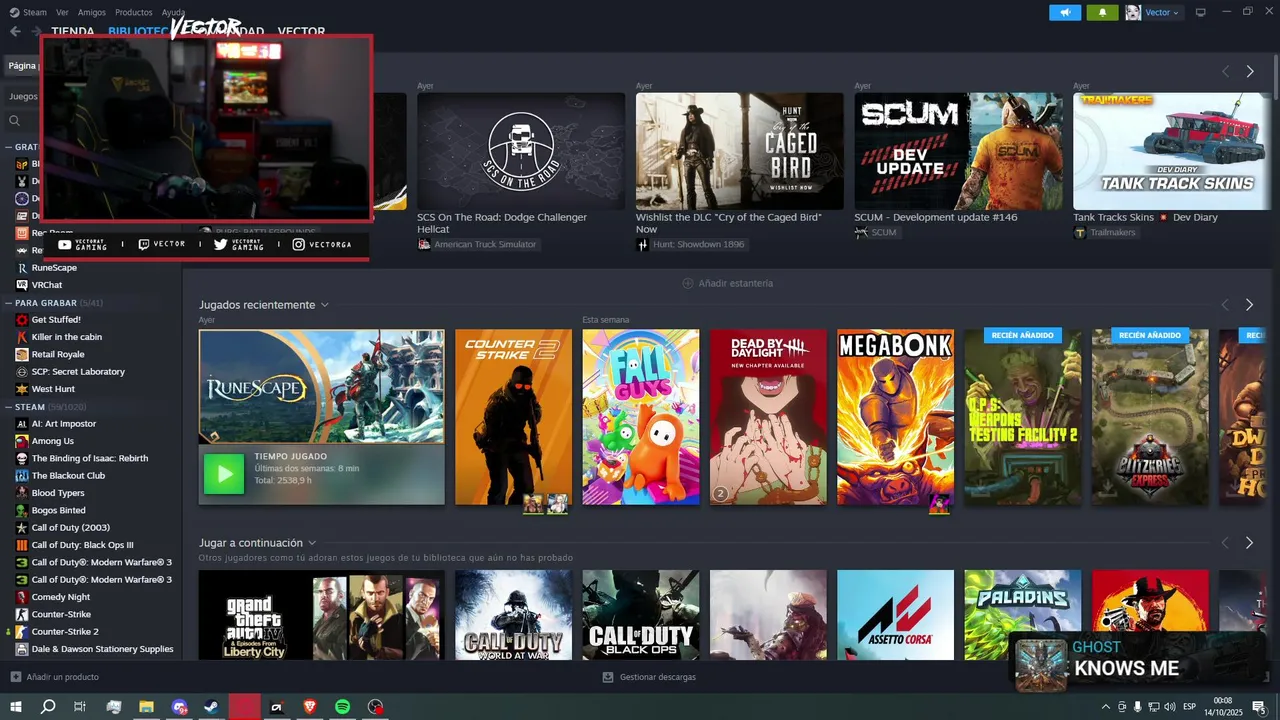Expand the Jugados recientemente shelf dropdown
The image size is (1280, 720).
(x=325, y=305)
